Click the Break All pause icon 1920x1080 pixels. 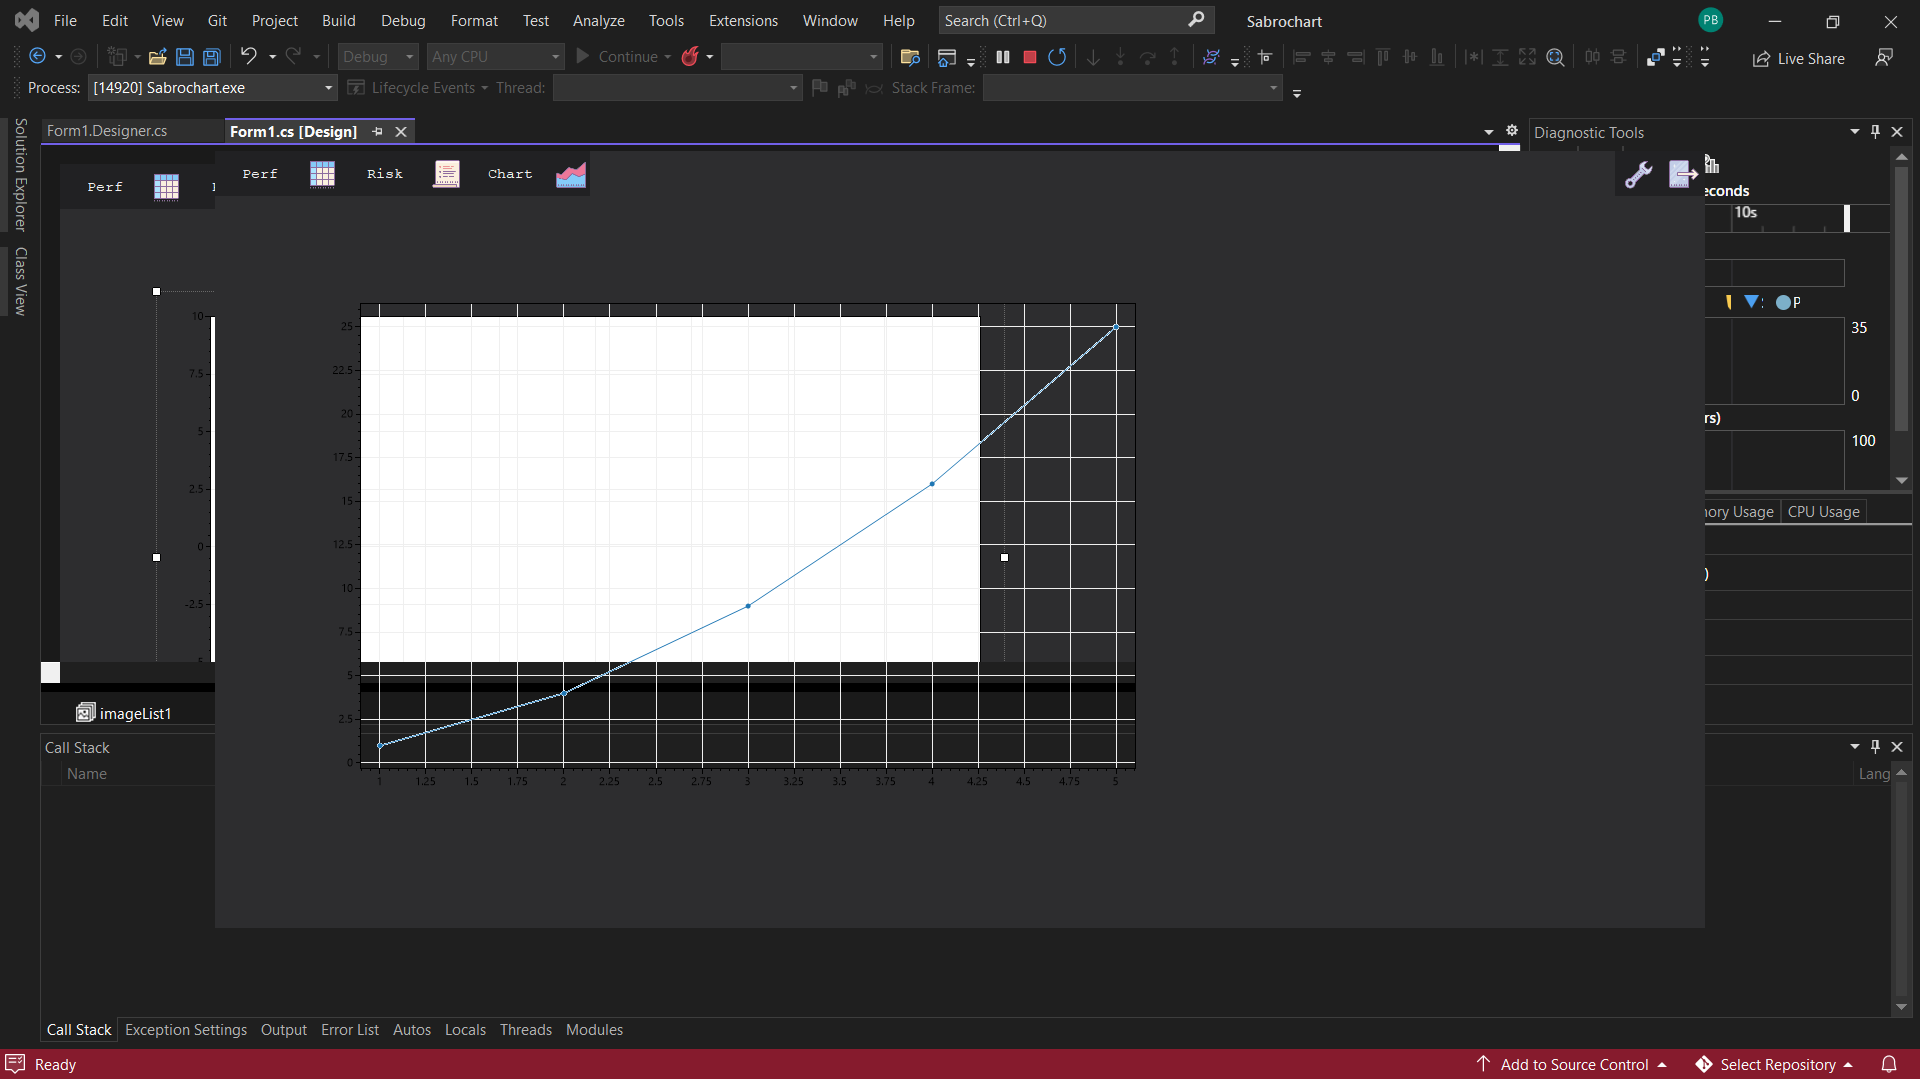pyautogui.click(x=1002, y=57)
